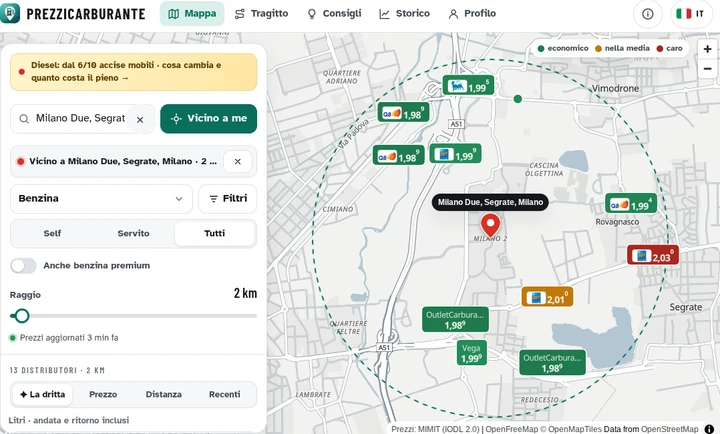The image size is (720, 434).
Task: Open the Filtri button
Action: [228, 199]
